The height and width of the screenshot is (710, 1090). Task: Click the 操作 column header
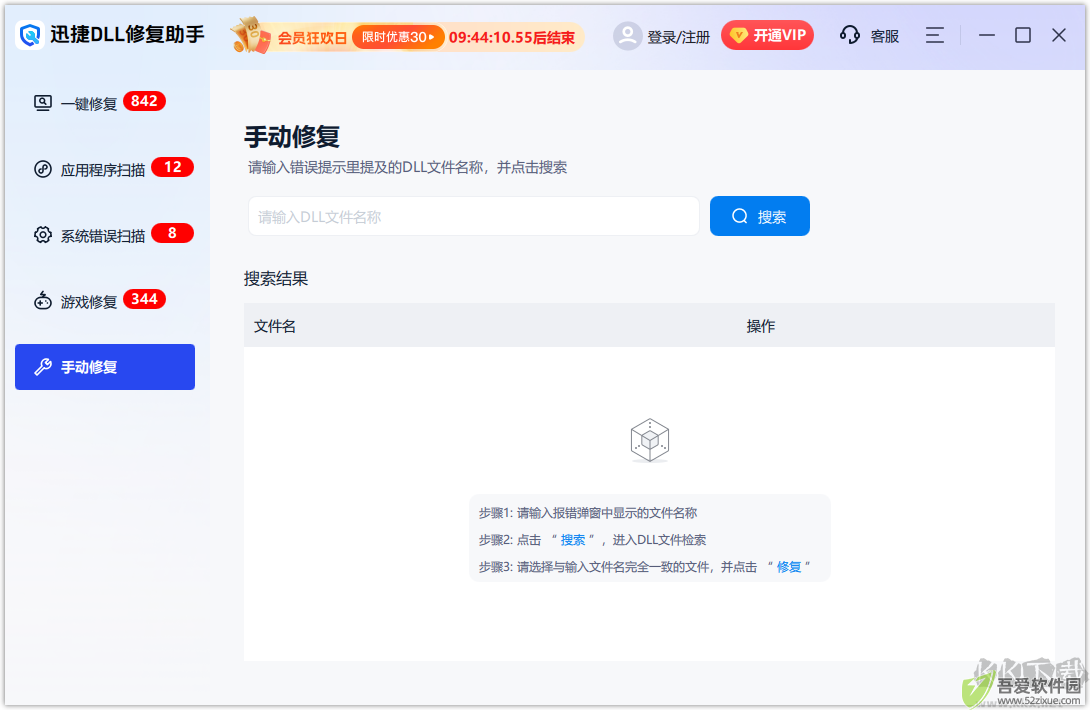pos(760,326)
